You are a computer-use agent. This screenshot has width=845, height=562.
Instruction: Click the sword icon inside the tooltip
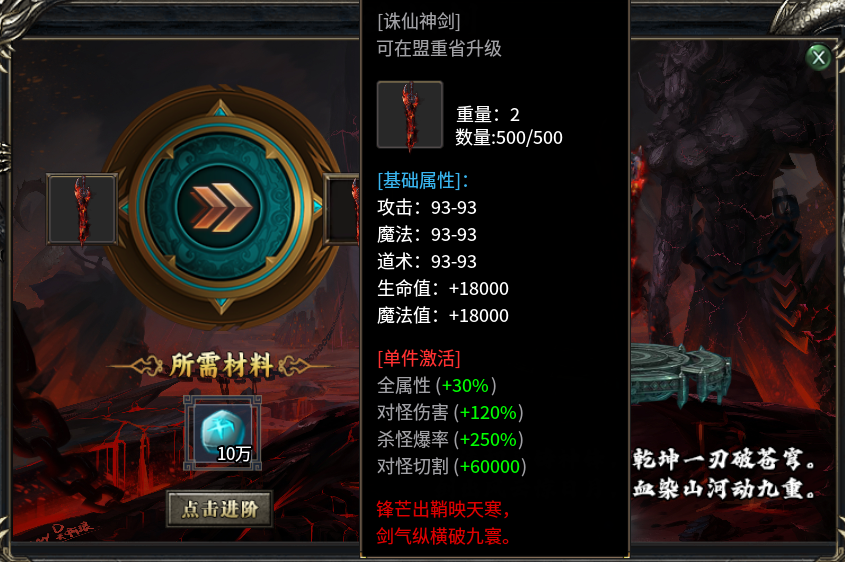pyautogui.click(x=410, y=114)
